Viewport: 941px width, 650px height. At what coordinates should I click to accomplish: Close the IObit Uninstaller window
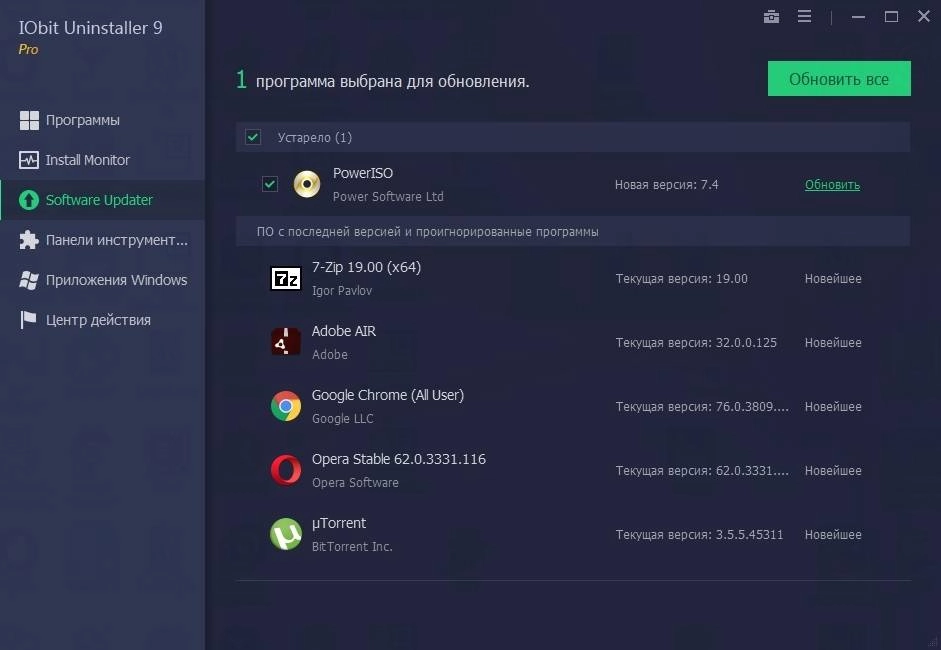[x=924, y=16]
